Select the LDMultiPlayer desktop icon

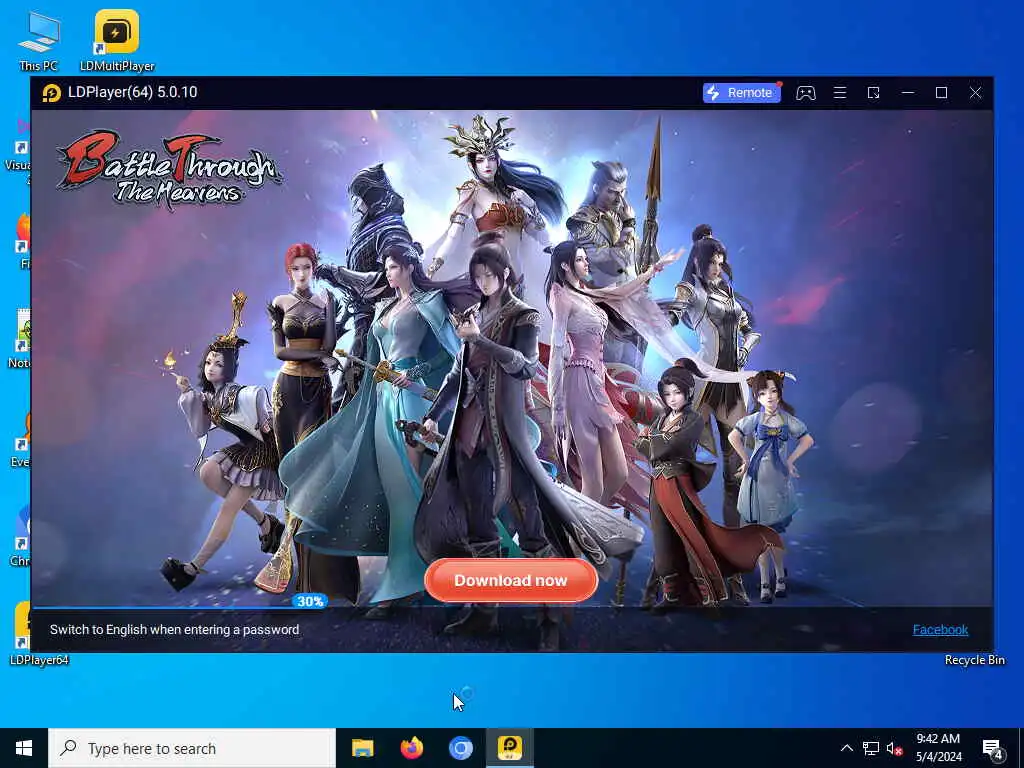coord(117,40)
